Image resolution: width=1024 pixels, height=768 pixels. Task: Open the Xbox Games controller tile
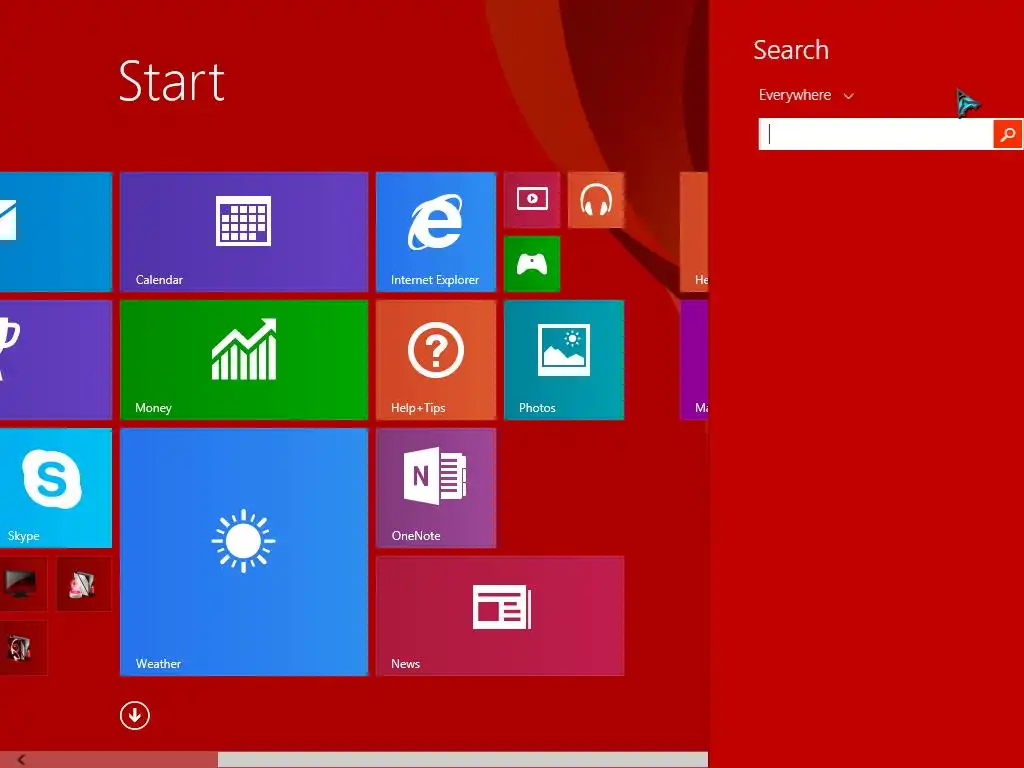532,264
